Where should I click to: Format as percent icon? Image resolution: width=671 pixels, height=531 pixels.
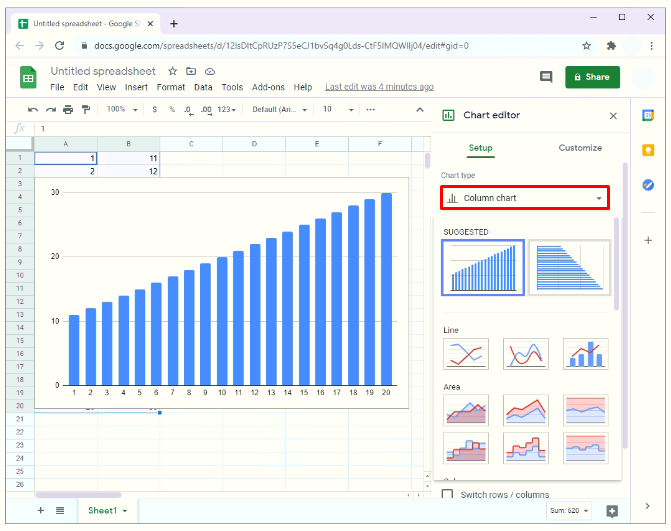pos(172,110)
